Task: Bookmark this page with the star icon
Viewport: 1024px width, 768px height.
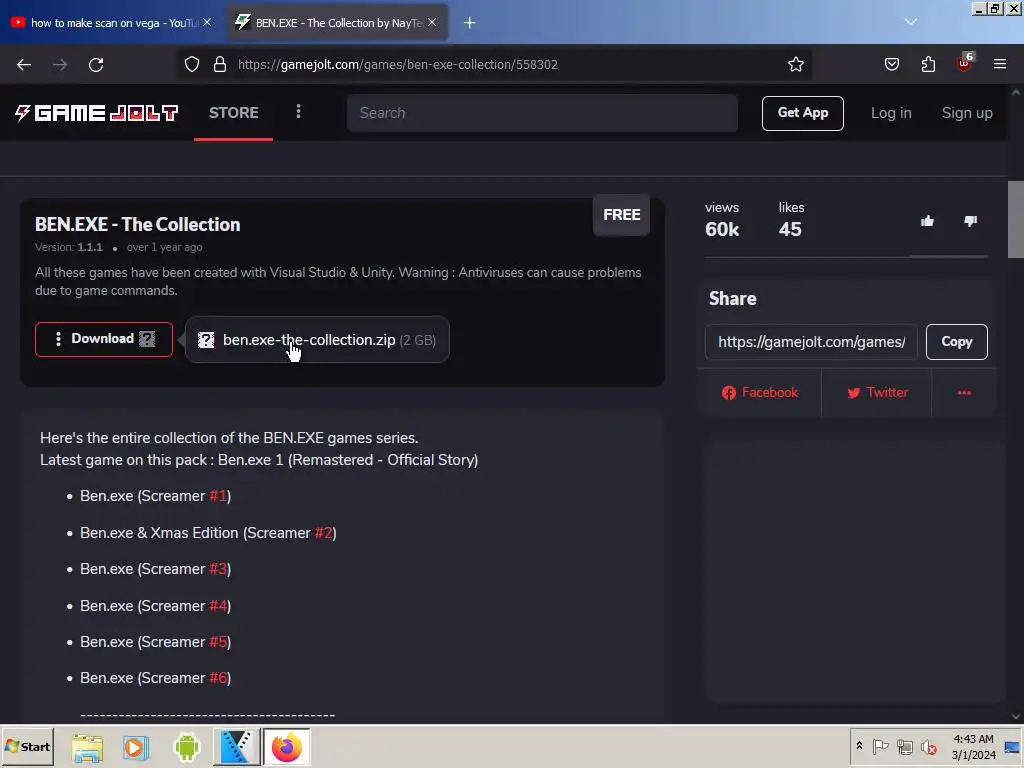Action: 795,65
